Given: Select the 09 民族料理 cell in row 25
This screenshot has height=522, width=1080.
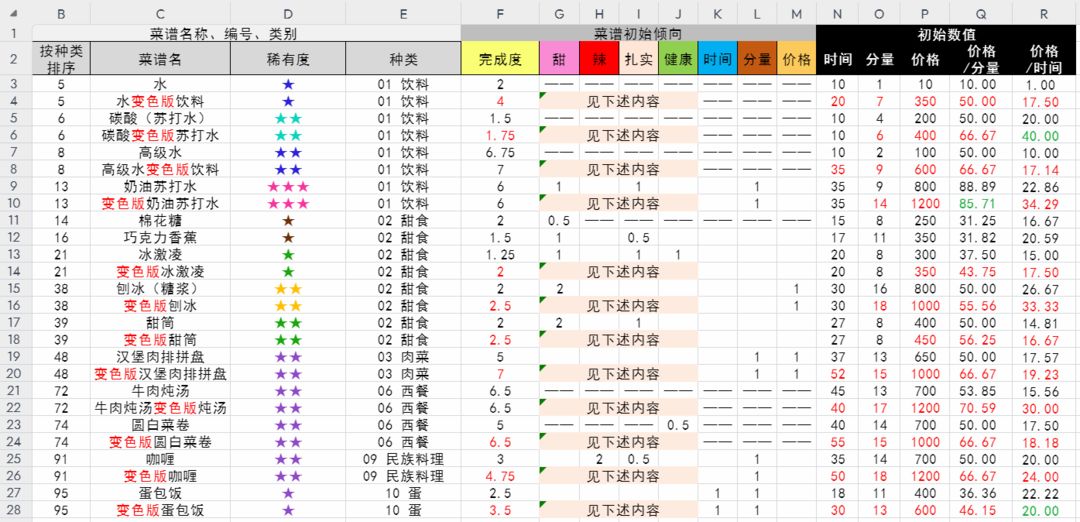Looking at the screenshot, I should tap(403, 459).
